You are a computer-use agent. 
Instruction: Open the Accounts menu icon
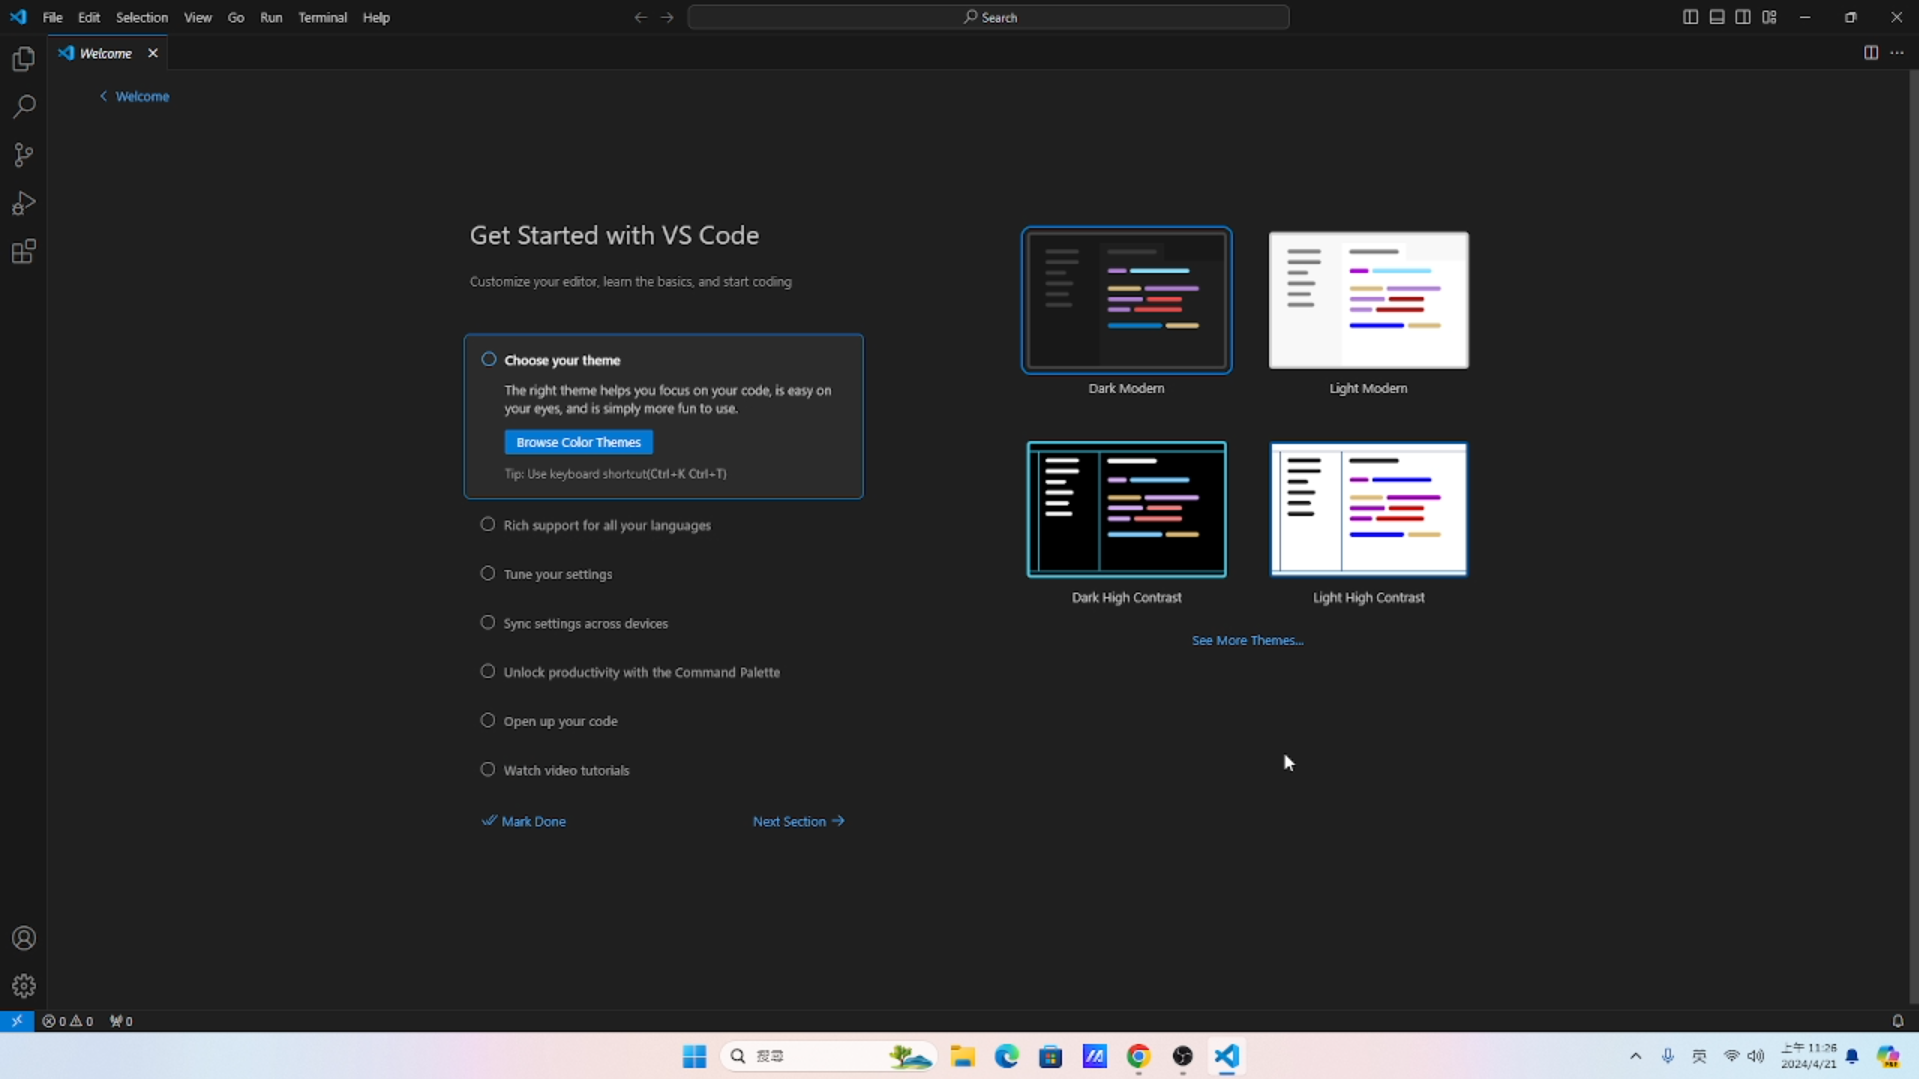[23, 938]
